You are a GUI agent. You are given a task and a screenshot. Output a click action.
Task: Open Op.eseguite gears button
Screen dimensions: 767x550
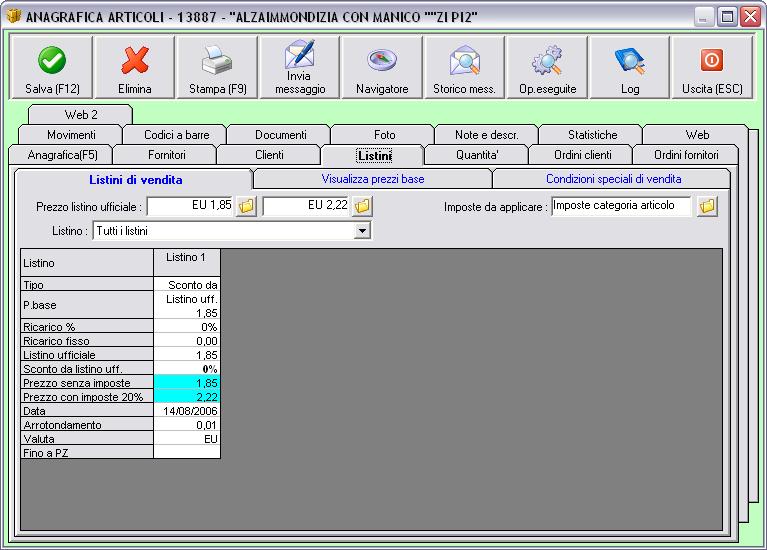547,67
